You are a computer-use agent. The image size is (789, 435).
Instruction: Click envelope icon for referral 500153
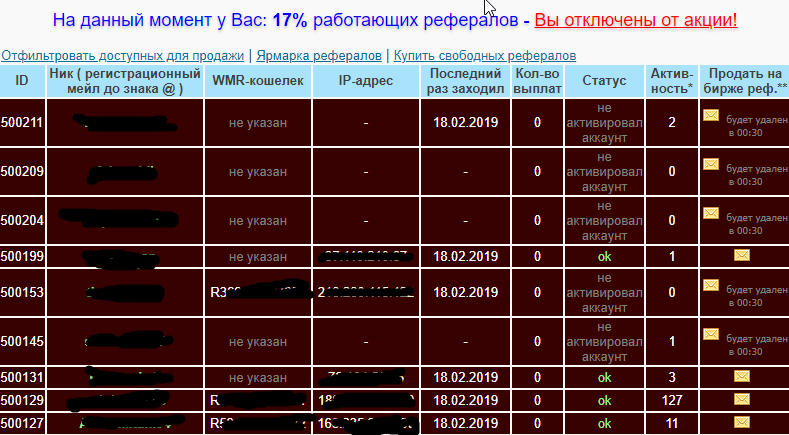[x=711, y=286]
